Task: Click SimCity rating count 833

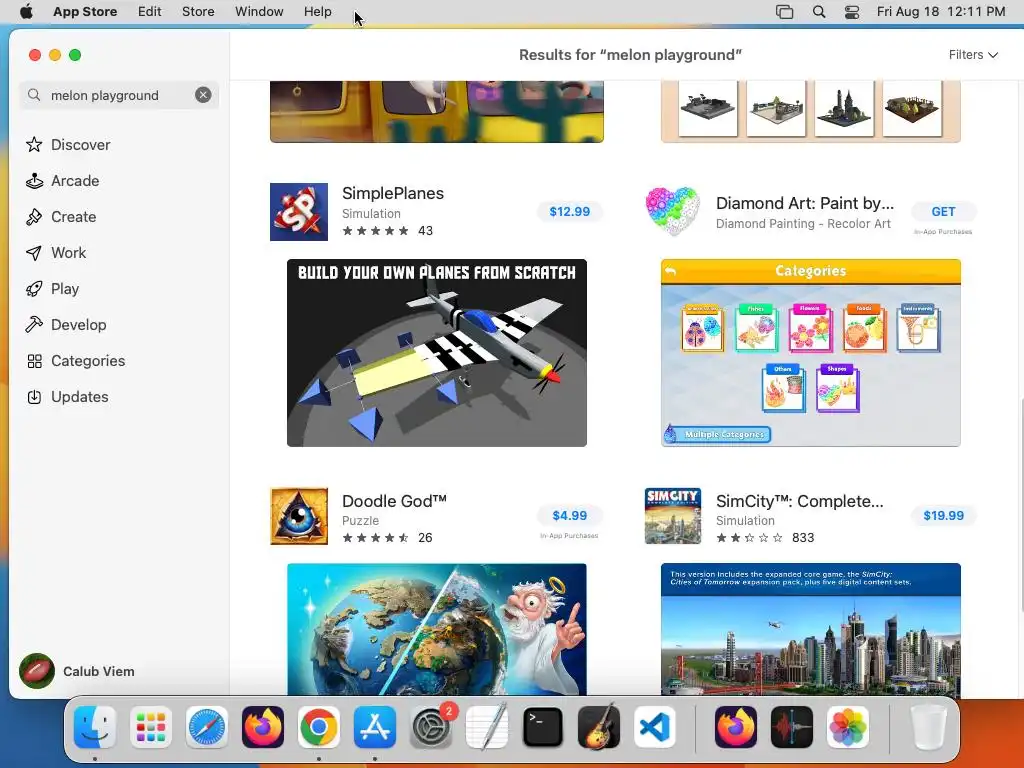Action: point(803,537)
